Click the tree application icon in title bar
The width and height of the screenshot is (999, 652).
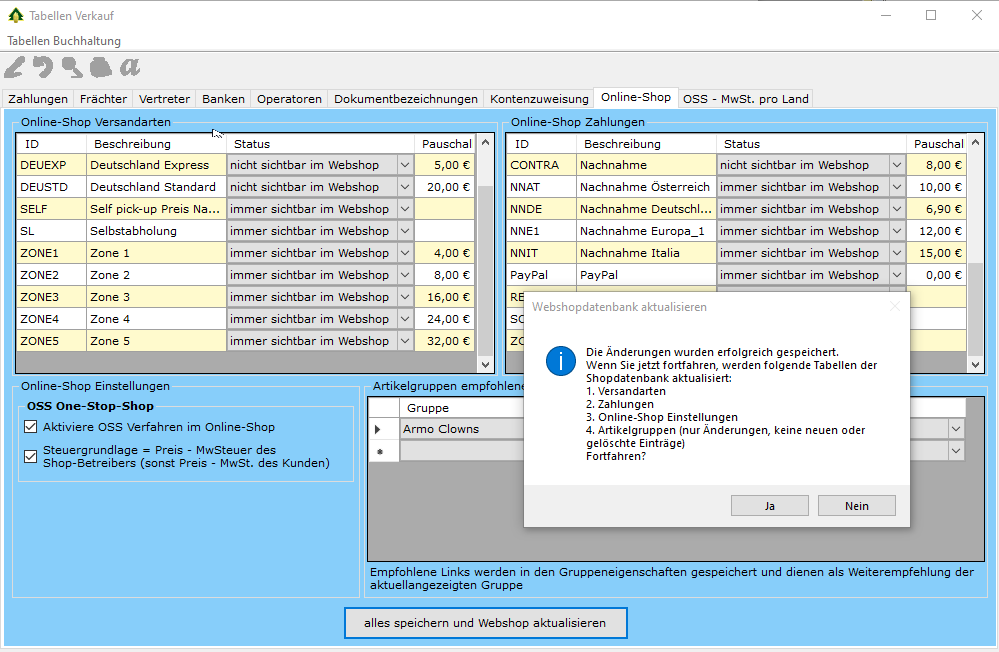(x=15, y=15)
